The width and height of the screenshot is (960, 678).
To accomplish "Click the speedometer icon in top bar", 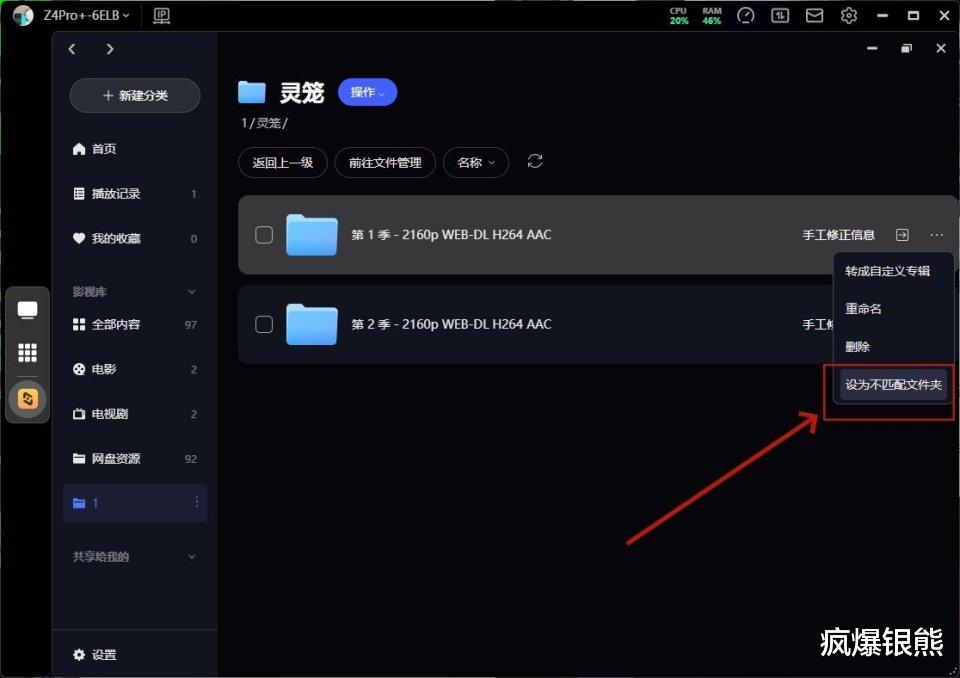I will pyautogui.click(x=745, y=15).
